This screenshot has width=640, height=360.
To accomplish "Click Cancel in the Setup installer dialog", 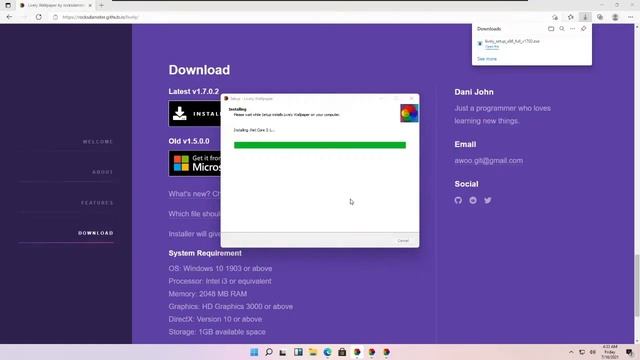I will click(403, 240).
